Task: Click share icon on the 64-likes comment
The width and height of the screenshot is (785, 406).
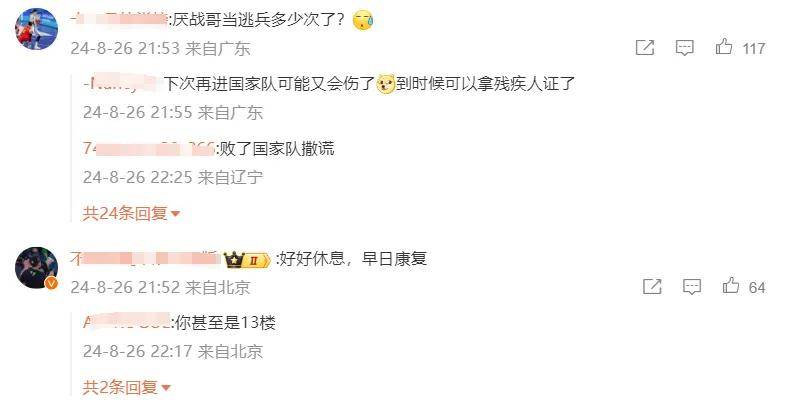Action: (652, 286)
